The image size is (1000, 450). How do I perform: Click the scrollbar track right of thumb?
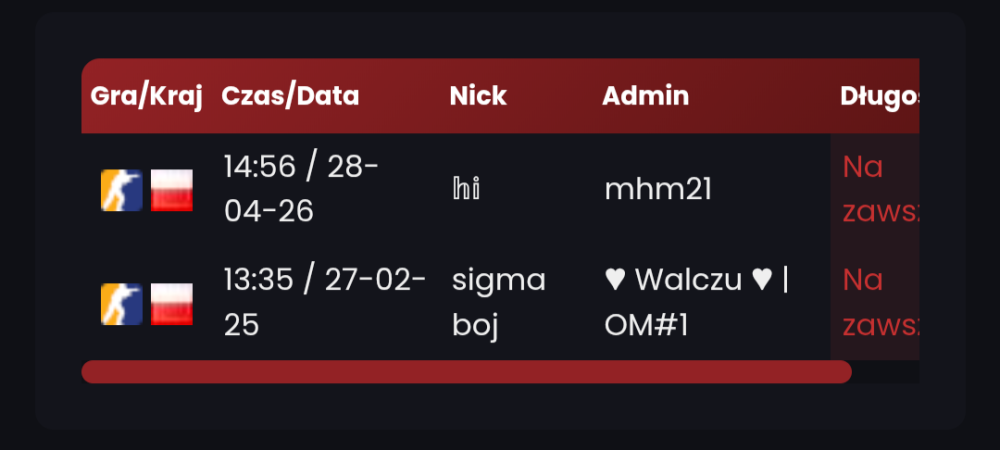point(886,372)
